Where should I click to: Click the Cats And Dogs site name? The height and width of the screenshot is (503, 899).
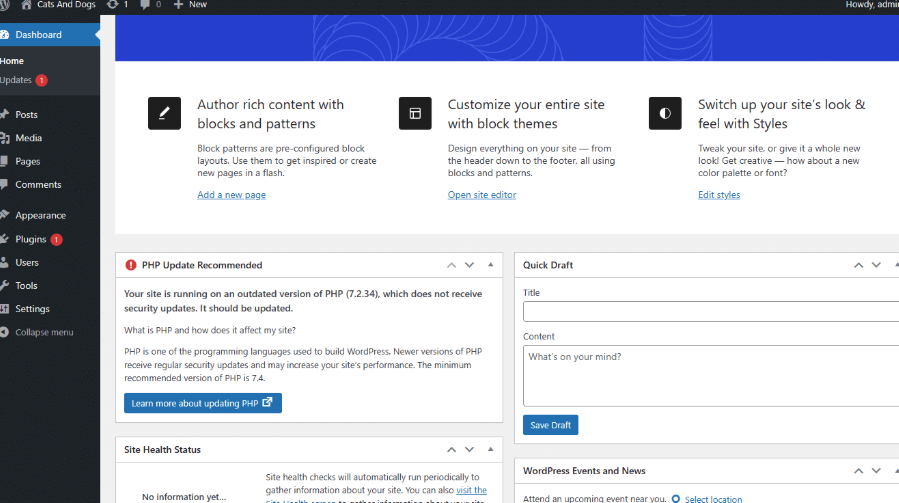point(66,5)
